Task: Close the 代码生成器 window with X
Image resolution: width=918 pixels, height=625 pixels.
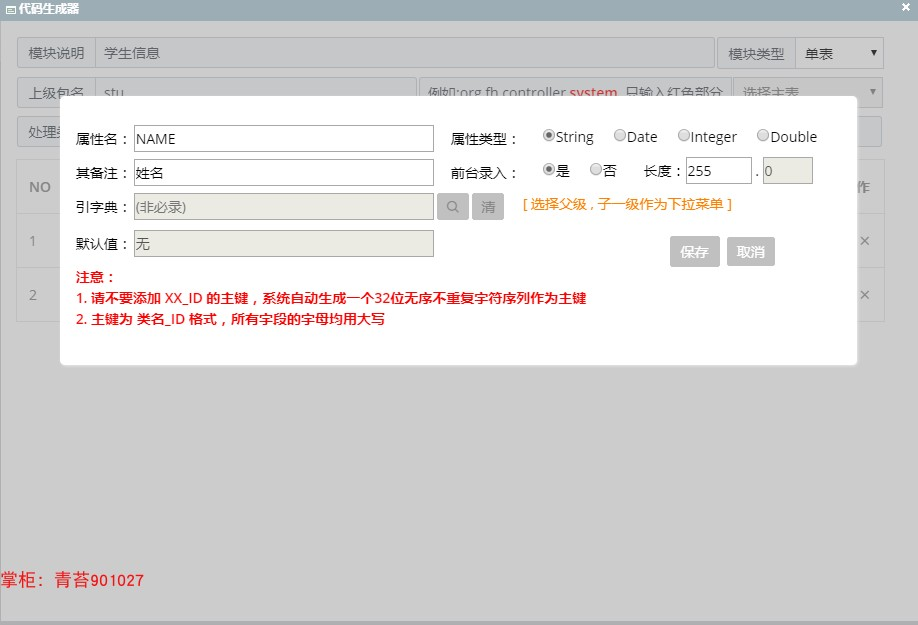Action: 906,7
